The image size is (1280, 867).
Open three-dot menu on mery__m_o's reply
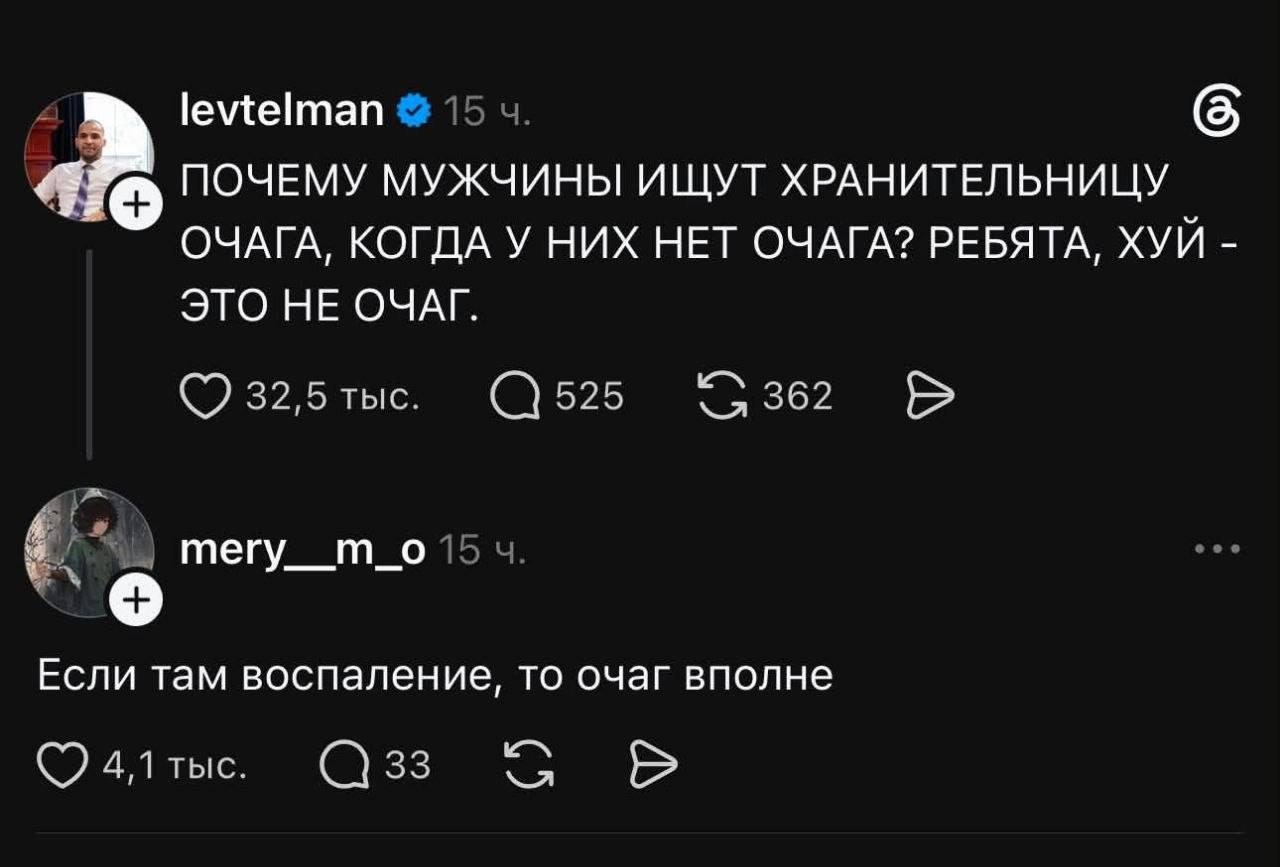coord(1220,549)
